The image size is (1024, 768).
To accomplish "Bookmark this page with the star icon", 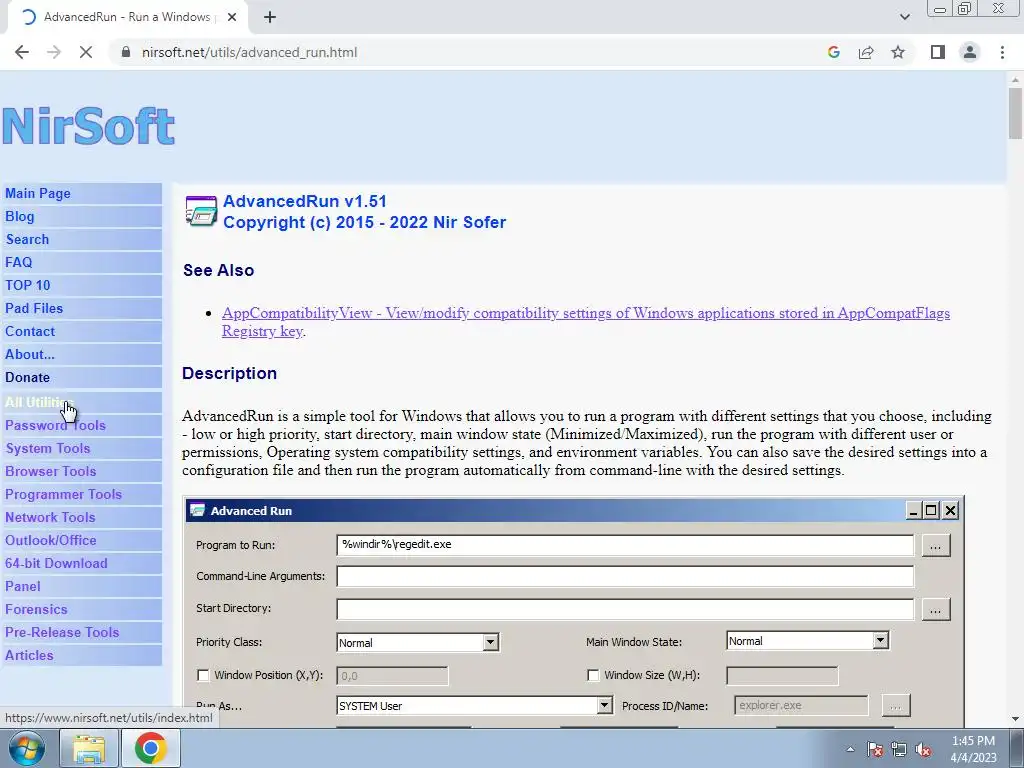I will [898, 52].
